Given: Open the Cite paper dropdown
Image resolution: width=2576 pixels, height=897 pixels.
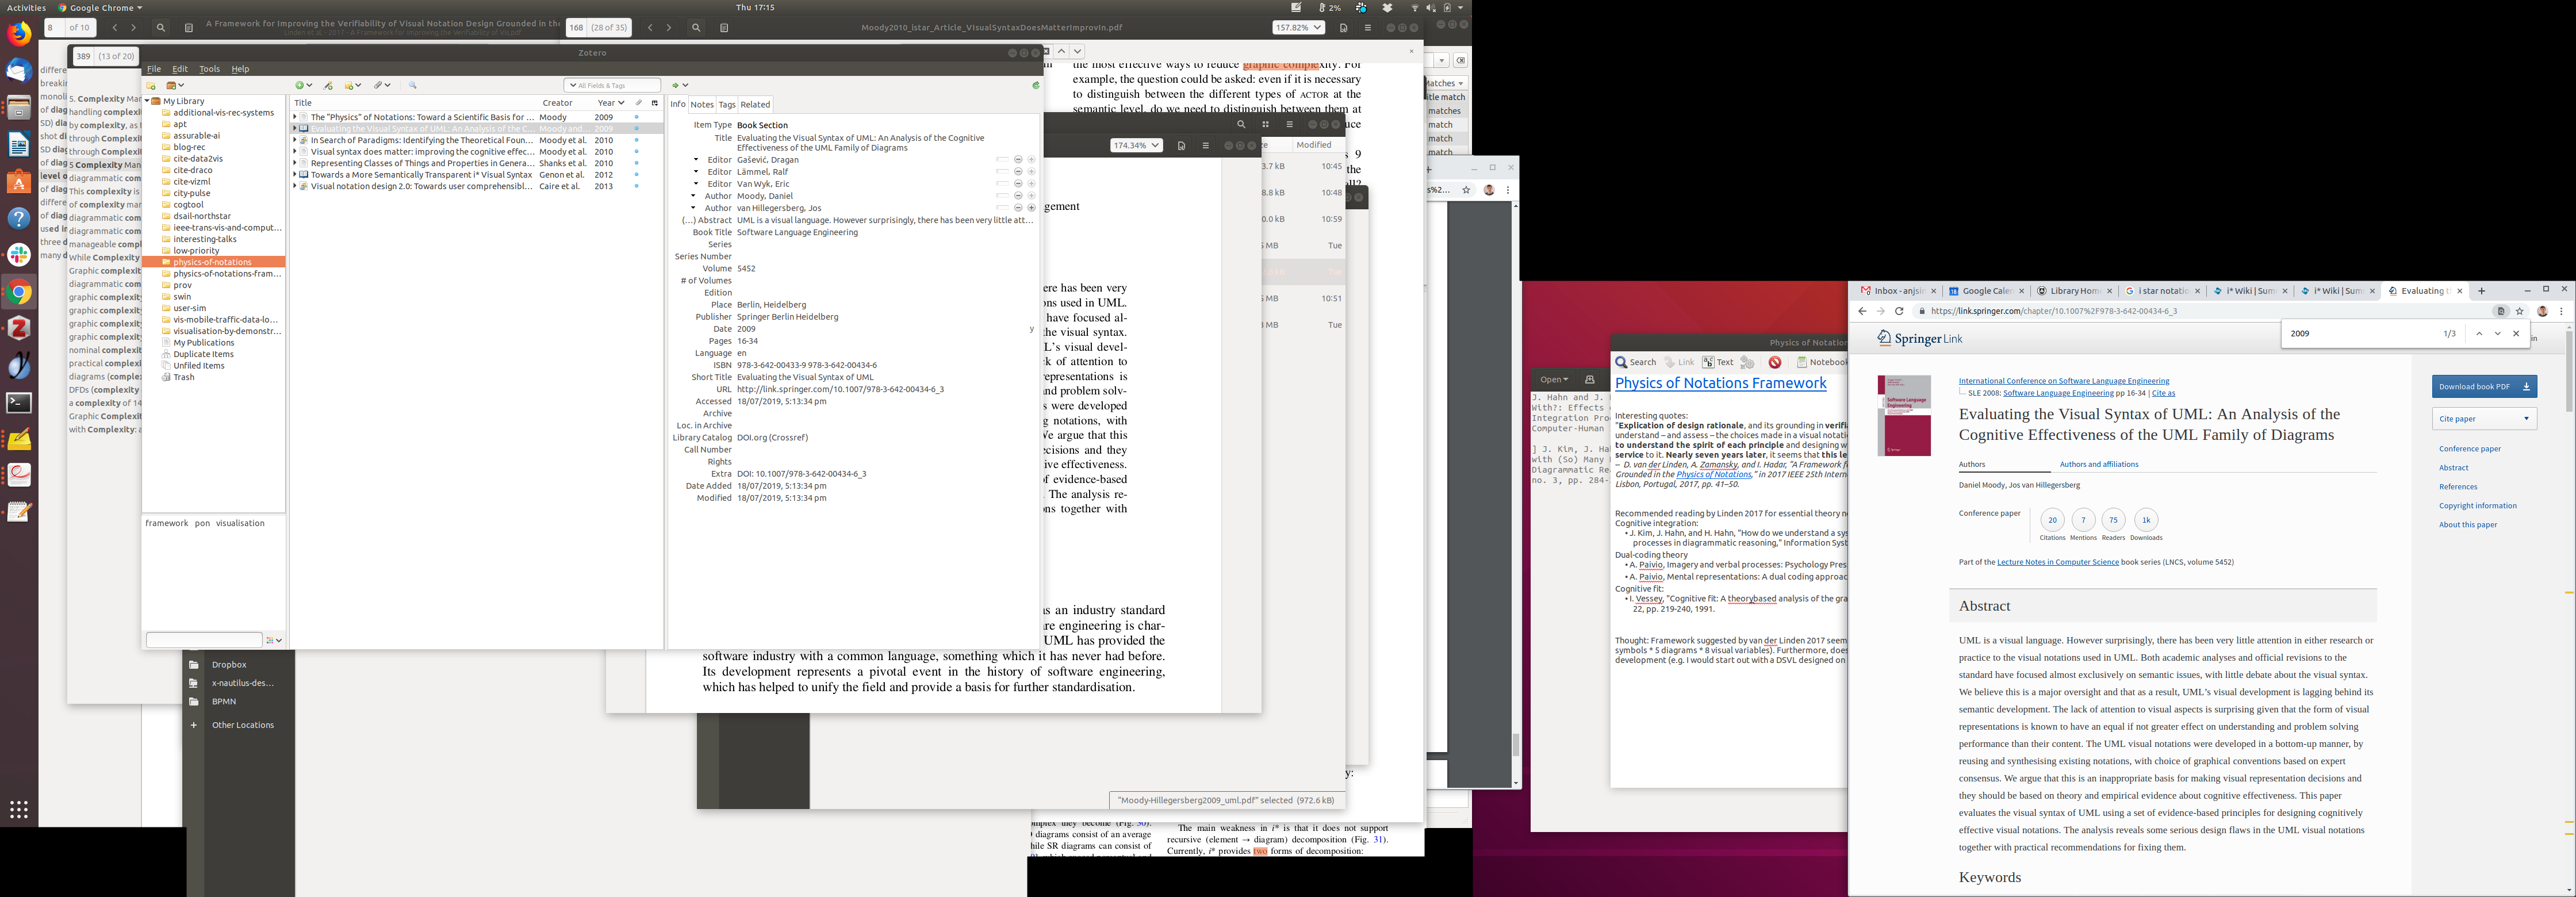Looking at the screenshot, I should [2484, 419].
